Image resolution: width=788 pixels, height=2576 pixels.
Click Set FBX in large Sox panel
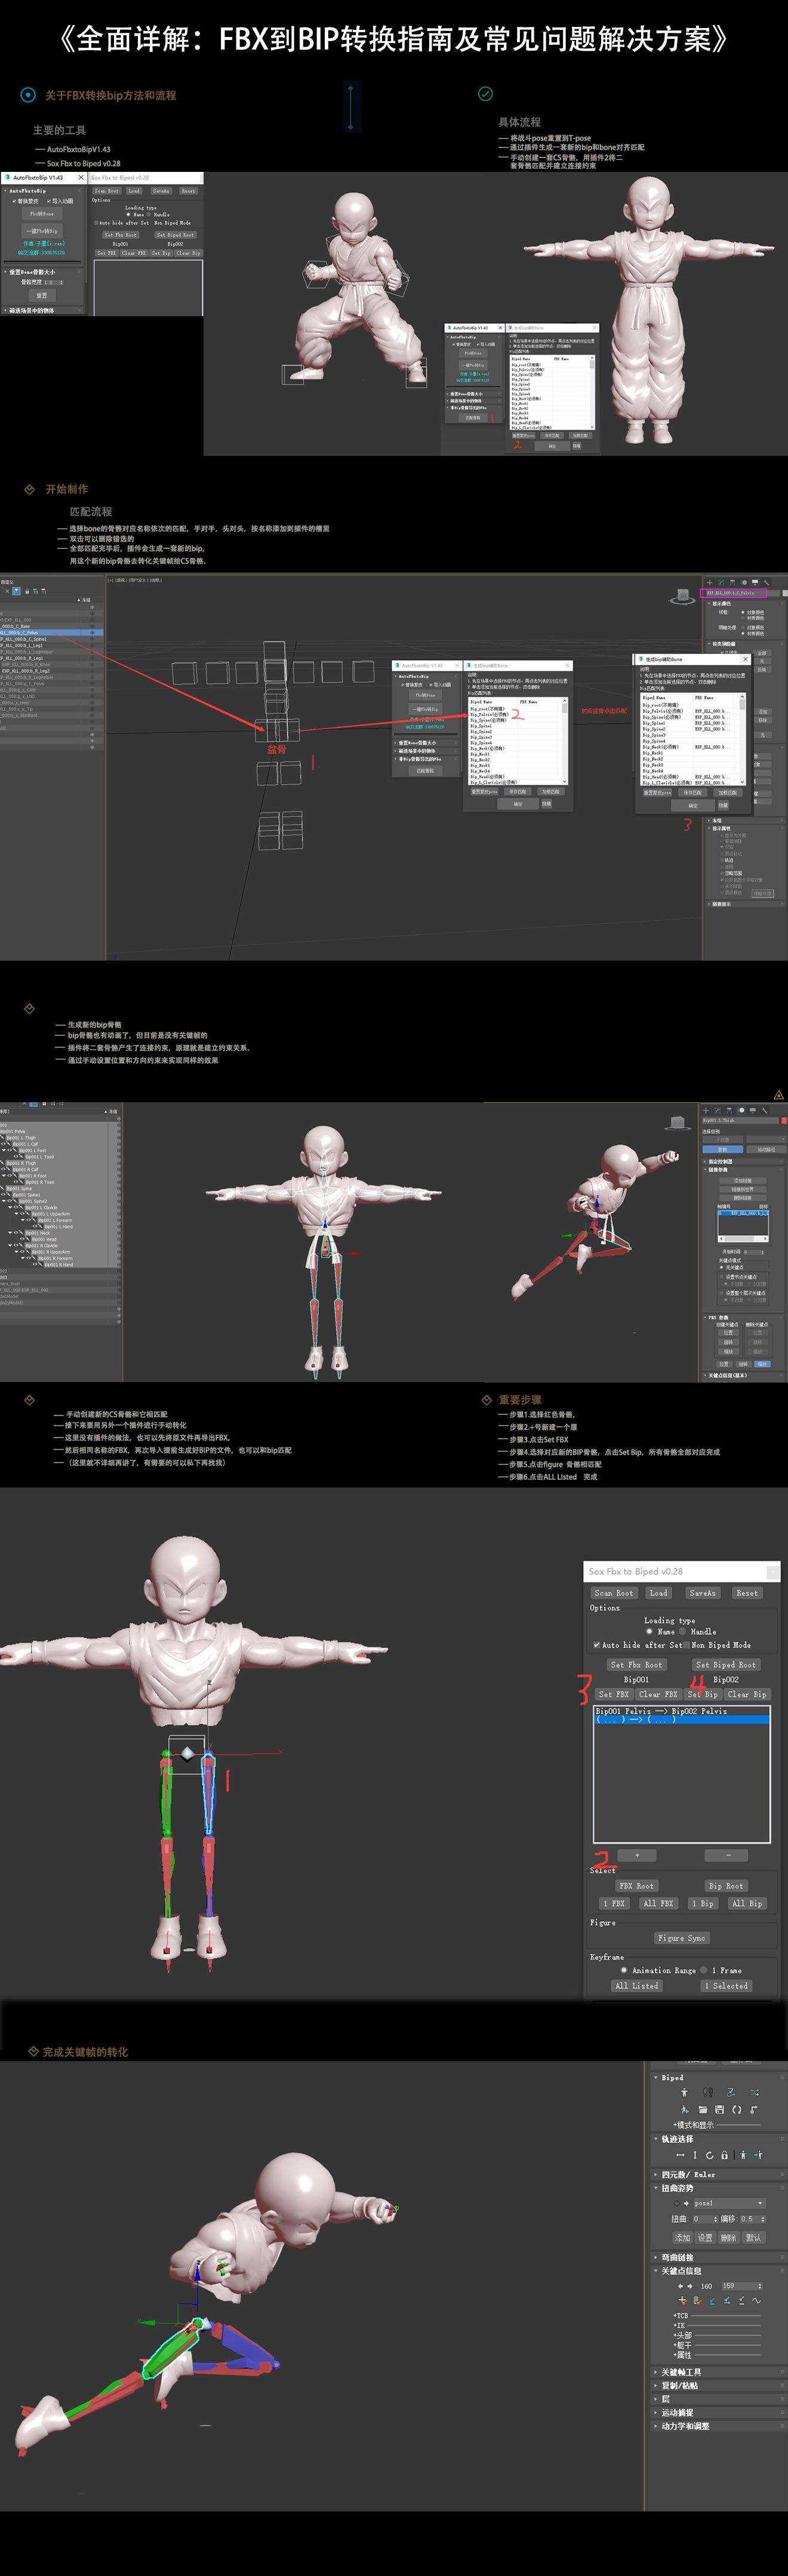point(614,1695)
